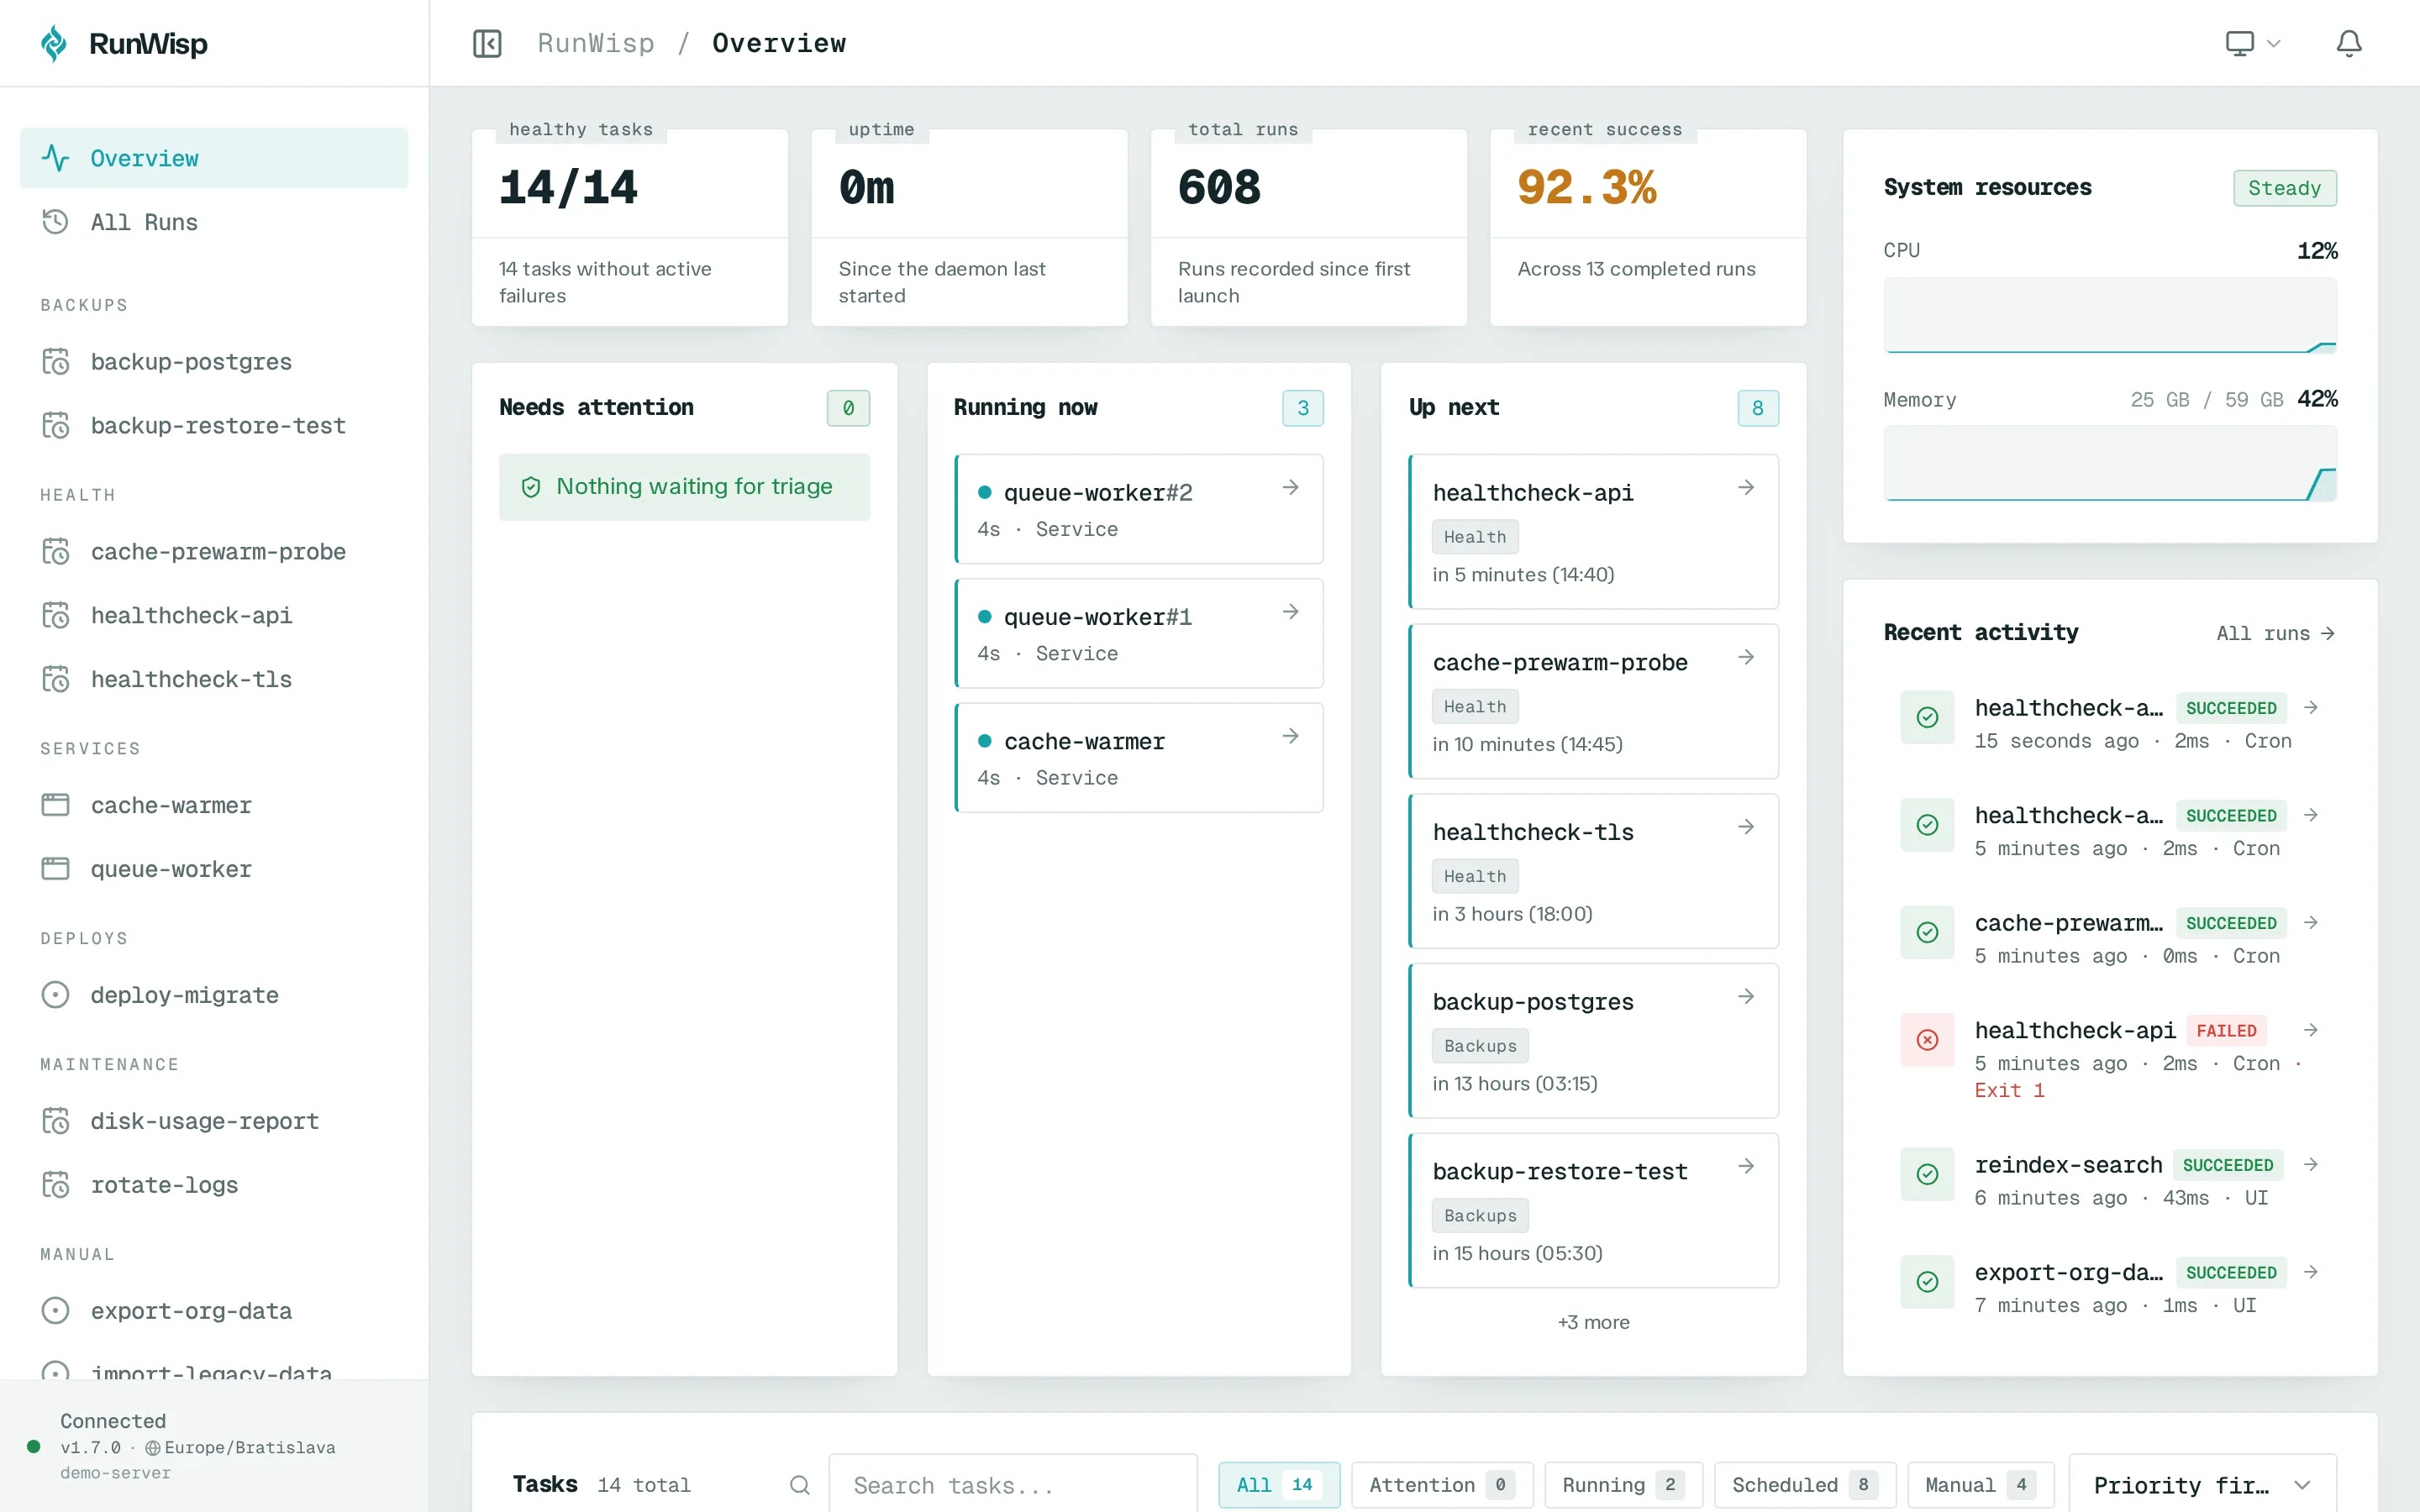Click the RunWisp logo icon
The height and width of the screenshot is (1512, 2420).
[x=54, y=43]
